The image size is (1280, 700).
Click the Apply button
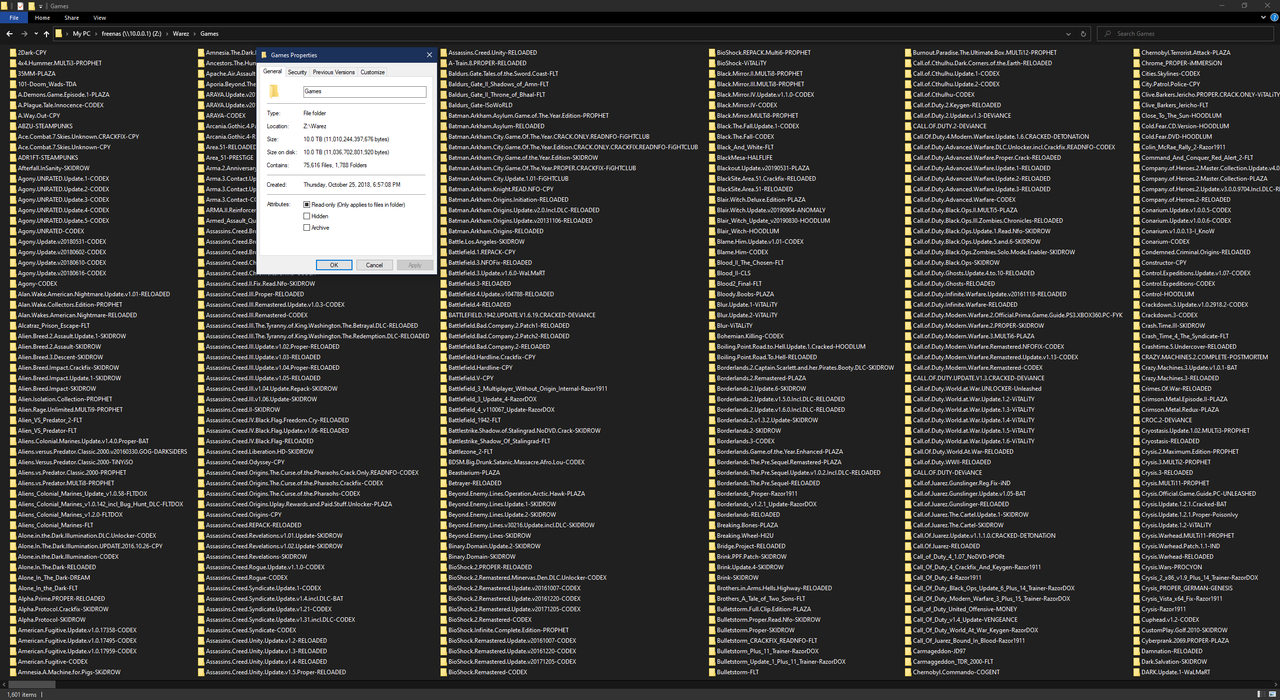point(415,265)
